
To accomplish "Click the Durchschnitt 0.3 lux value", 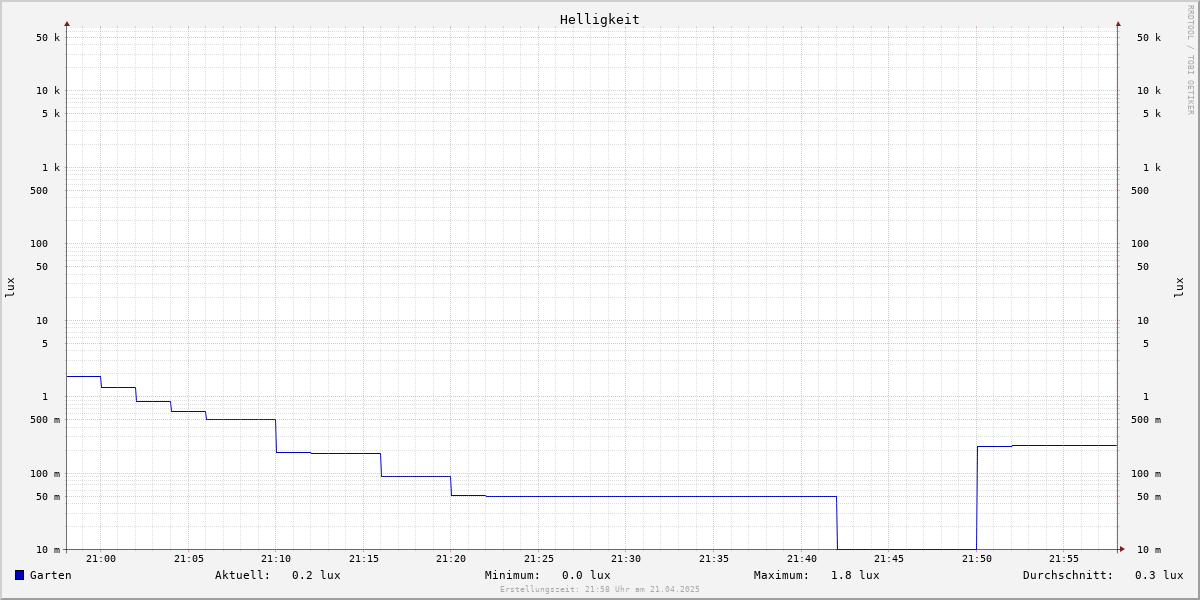I will coord(1159,575).
